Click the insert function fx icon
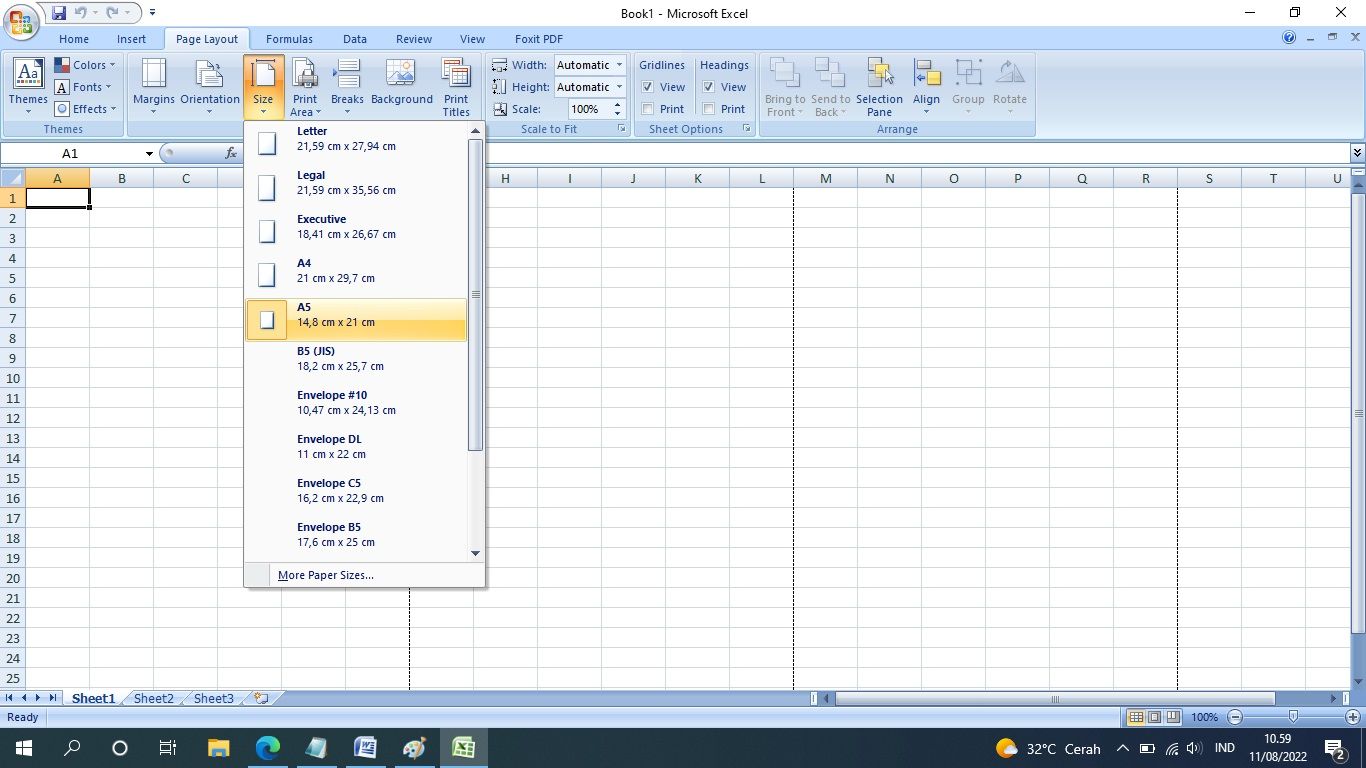Viewport: 1366px width, 768px height. (231, 153)
